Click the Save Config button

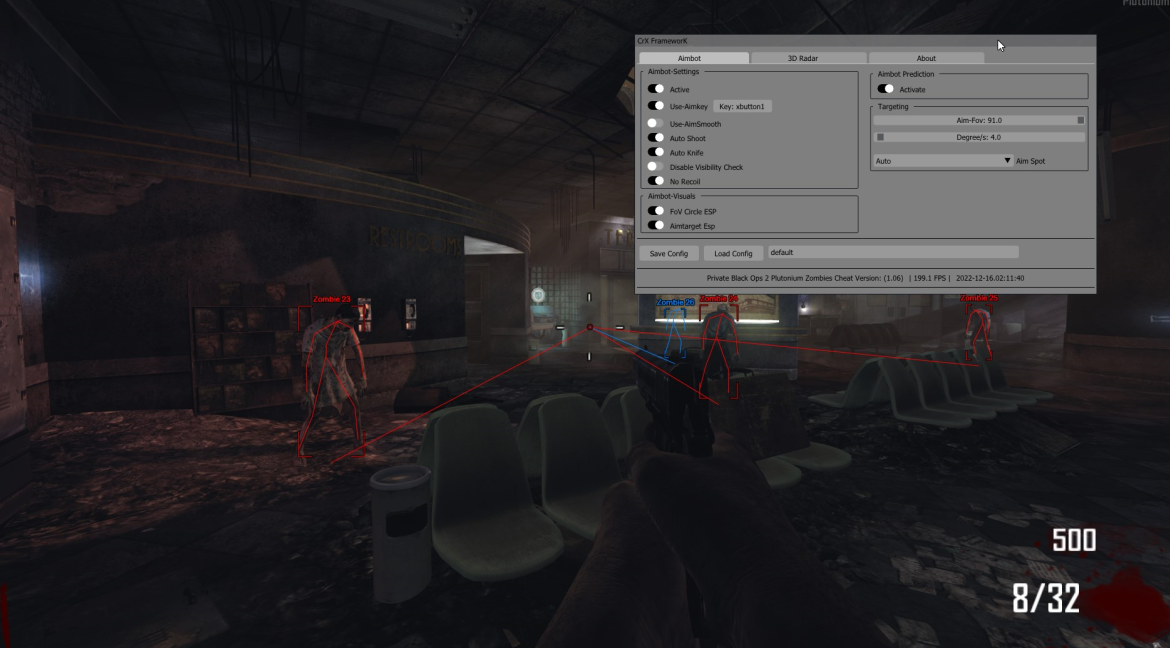[669, 253]
